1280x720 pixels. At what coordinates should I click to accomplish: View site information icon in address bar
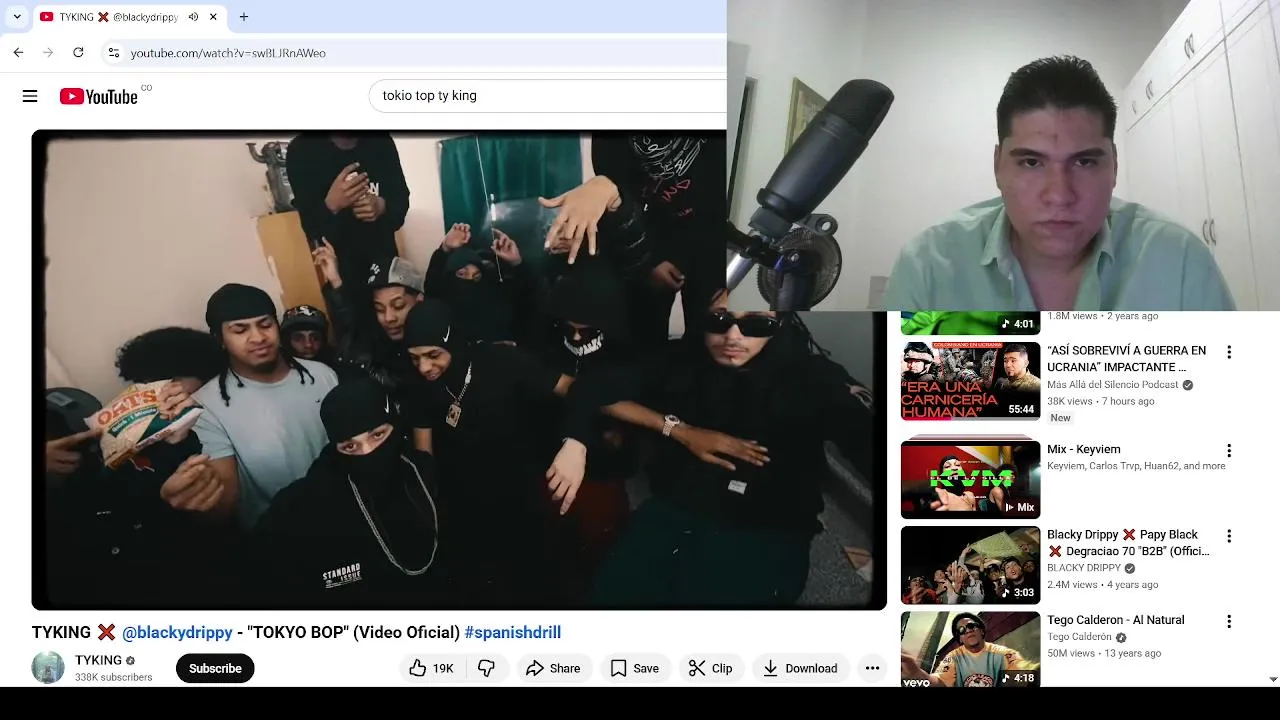[114, 53]
